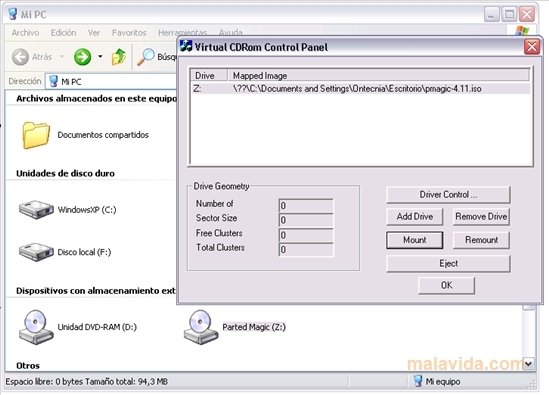Select the Parted Magic (Z:) drive icon

coord(201,327)
